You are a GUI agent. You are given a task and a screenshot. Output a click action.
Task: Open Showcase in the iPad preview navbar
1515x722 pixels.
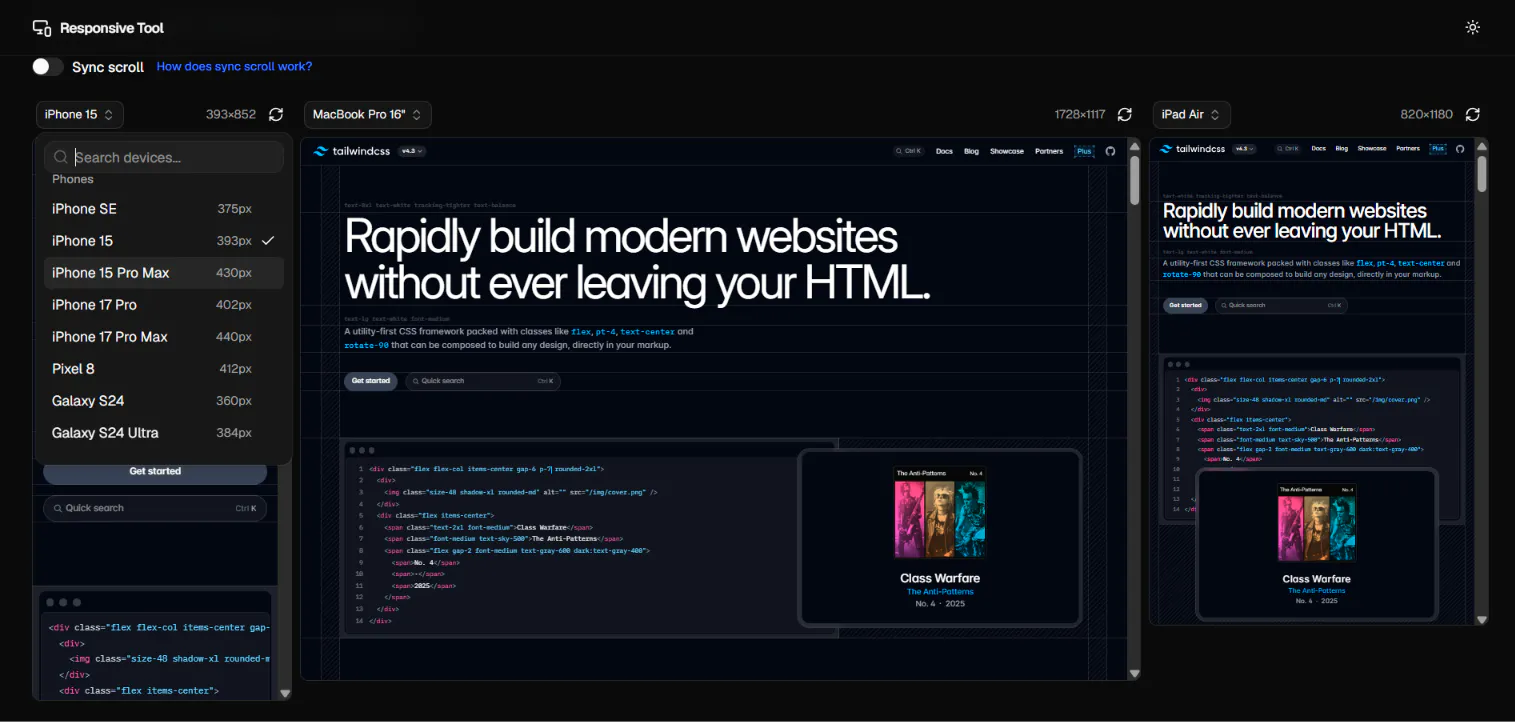click(x=1372, y=149)
